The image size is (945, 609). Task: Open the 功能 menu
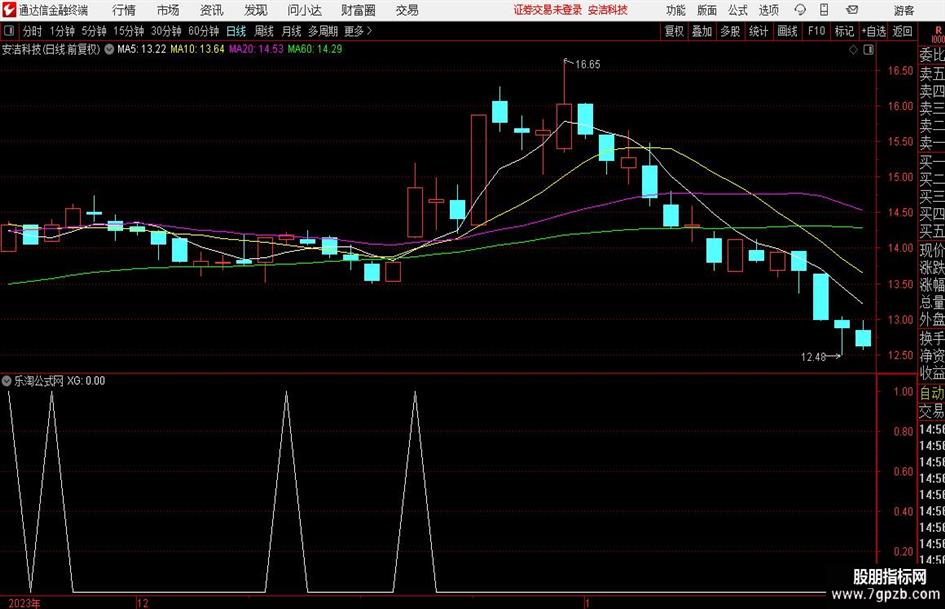click(x=676, y=10)
